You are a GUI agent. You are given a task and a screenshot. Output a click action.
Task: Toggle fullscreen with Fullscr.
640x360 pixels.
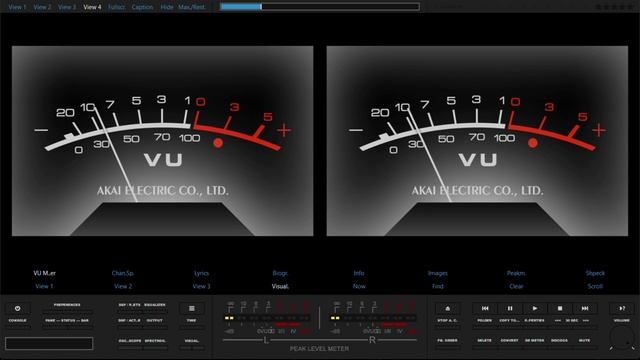117,7
